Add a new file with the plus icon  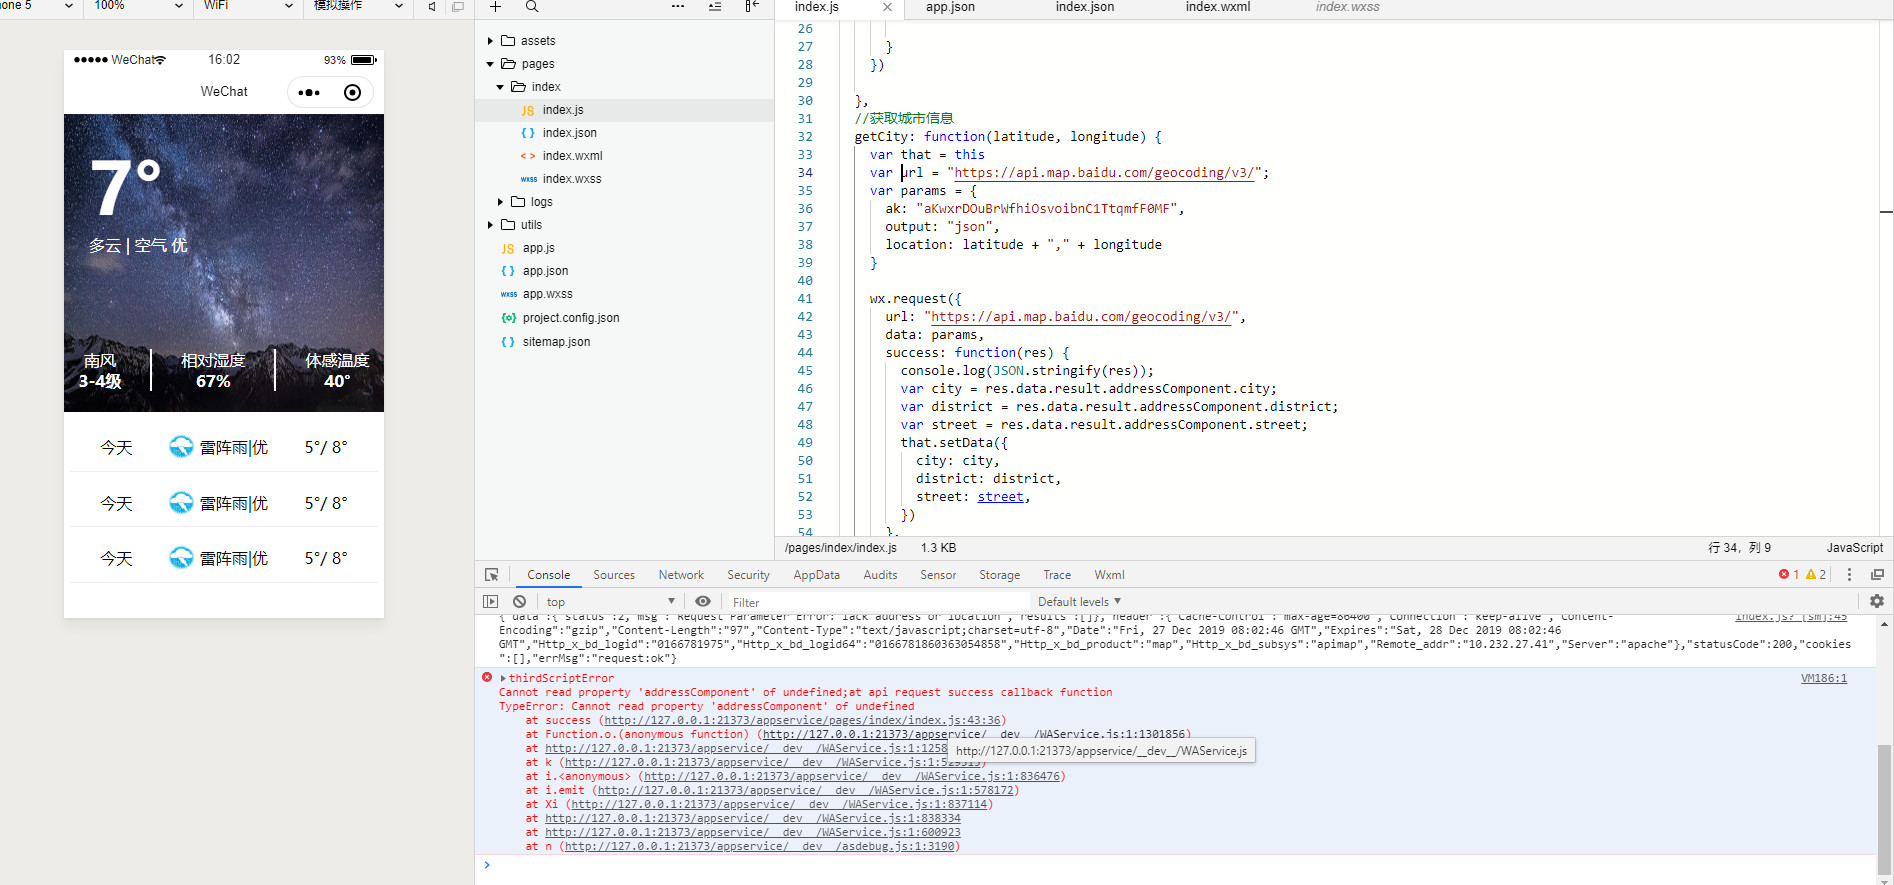click(x=495, y=7)
